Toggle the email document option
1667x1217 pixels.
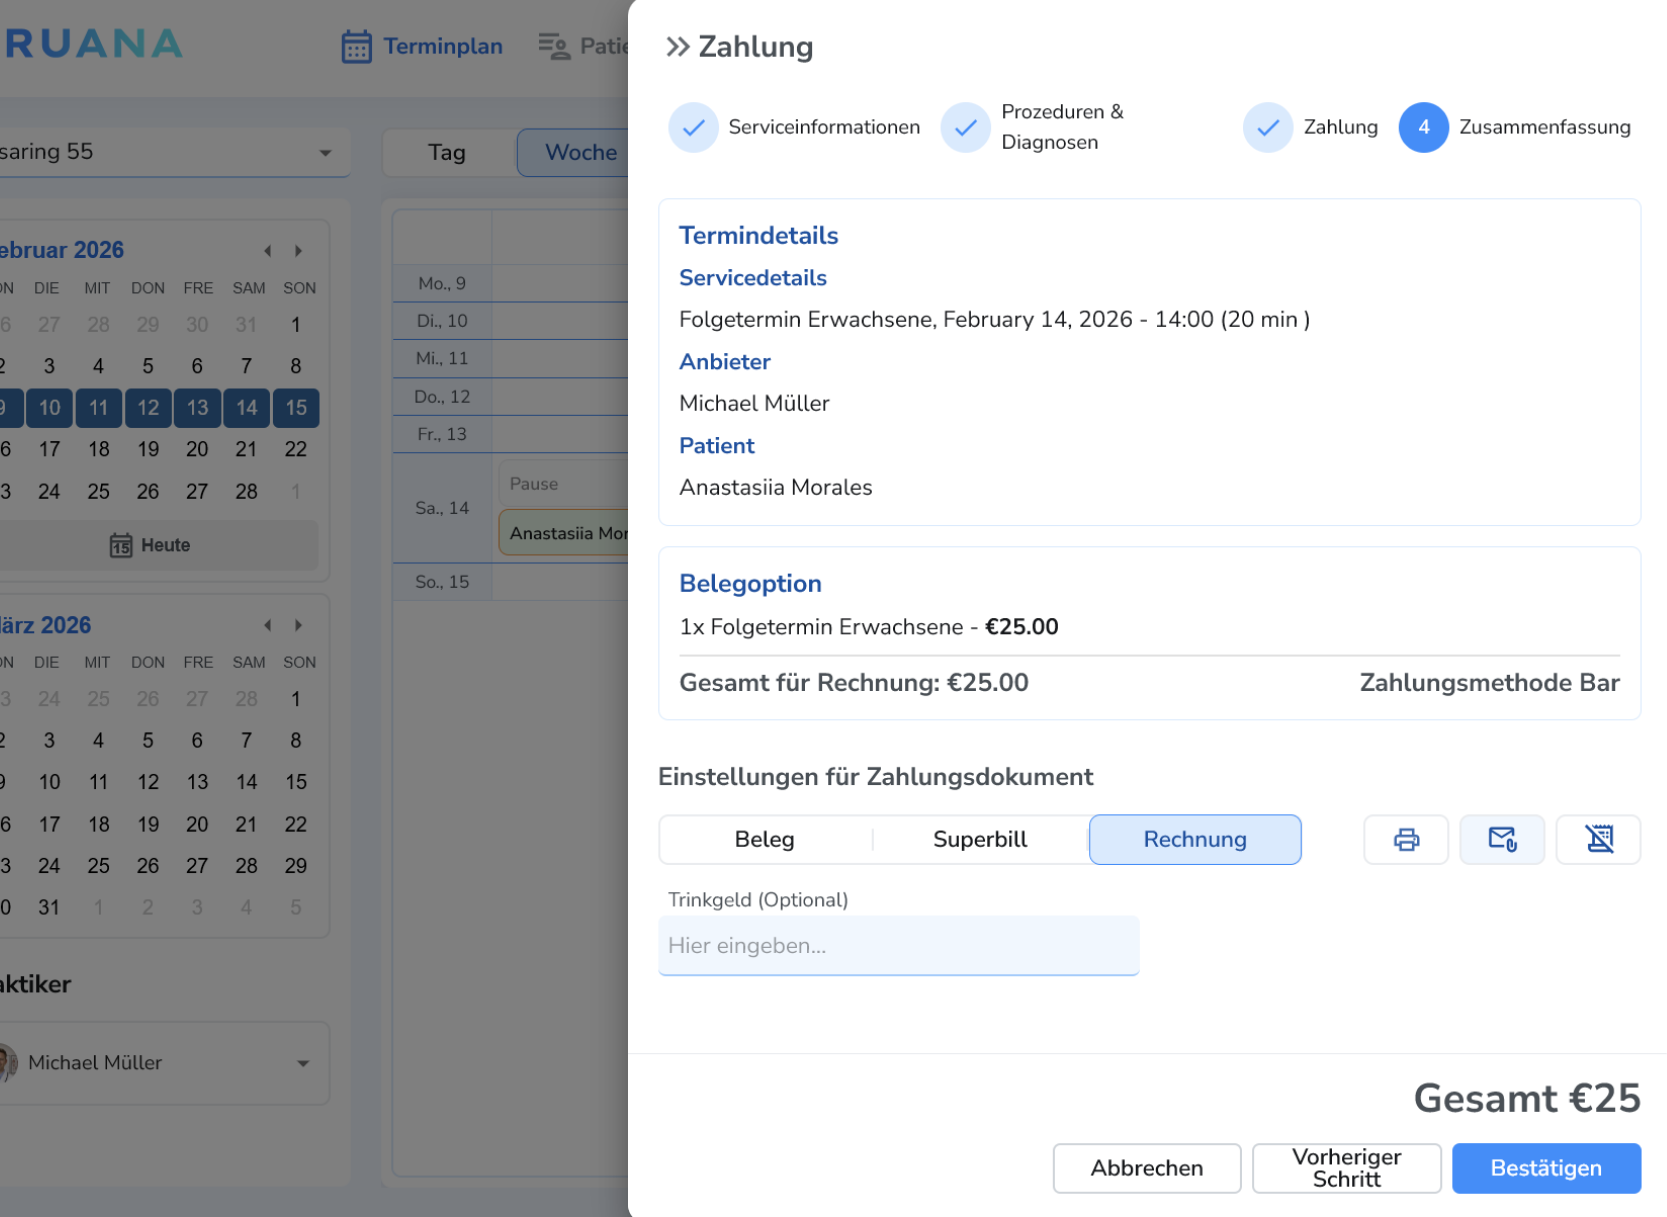coord(1501,839)
